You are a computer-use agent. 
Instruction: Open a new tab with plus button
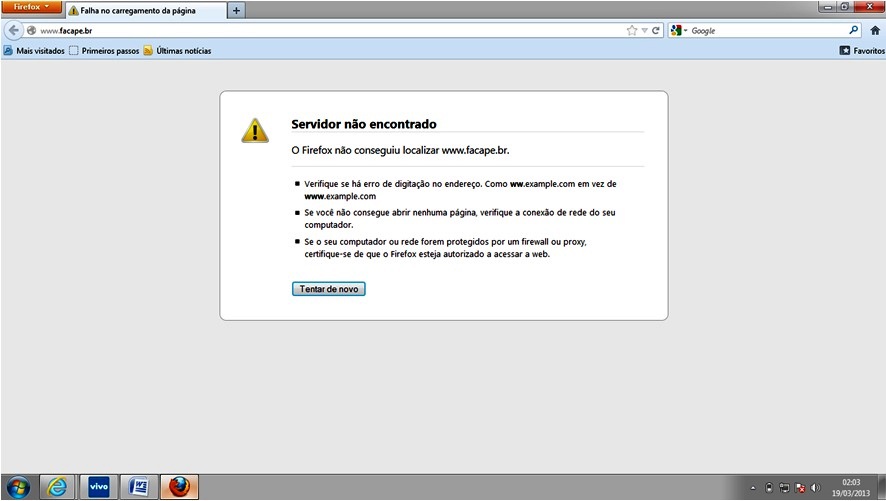(x=237, y=10)
